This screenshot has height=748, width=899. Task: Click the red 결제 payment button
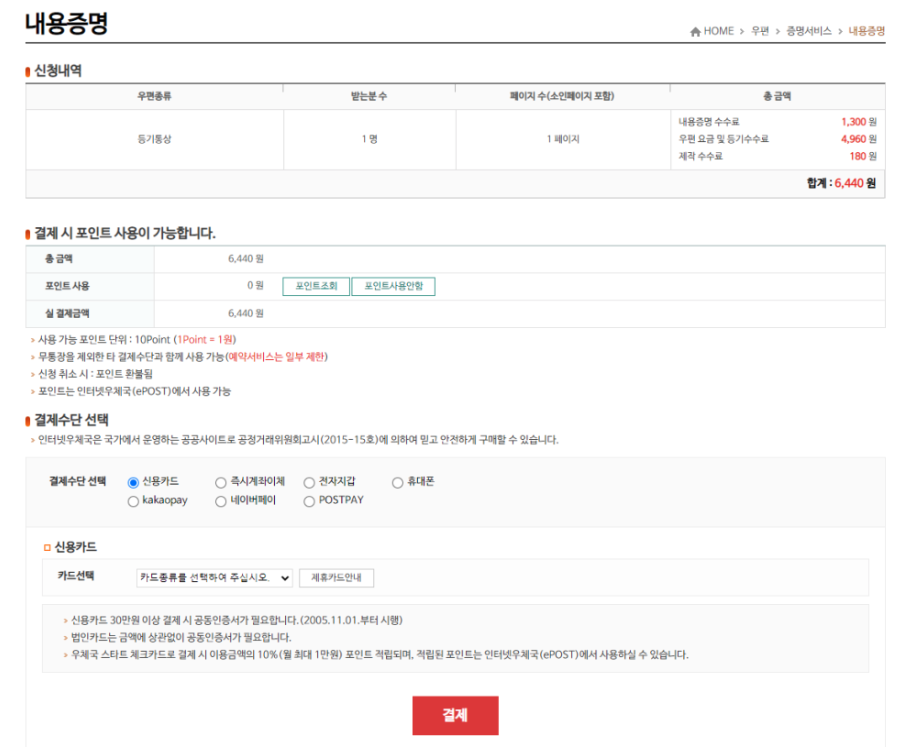[455, 715]
